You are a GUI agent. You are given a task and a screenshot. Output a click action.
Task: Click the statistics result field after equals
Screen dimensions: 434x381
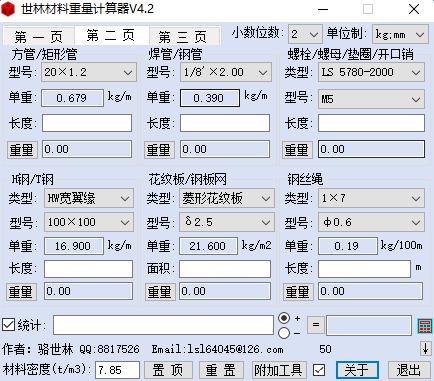(369, 325)
